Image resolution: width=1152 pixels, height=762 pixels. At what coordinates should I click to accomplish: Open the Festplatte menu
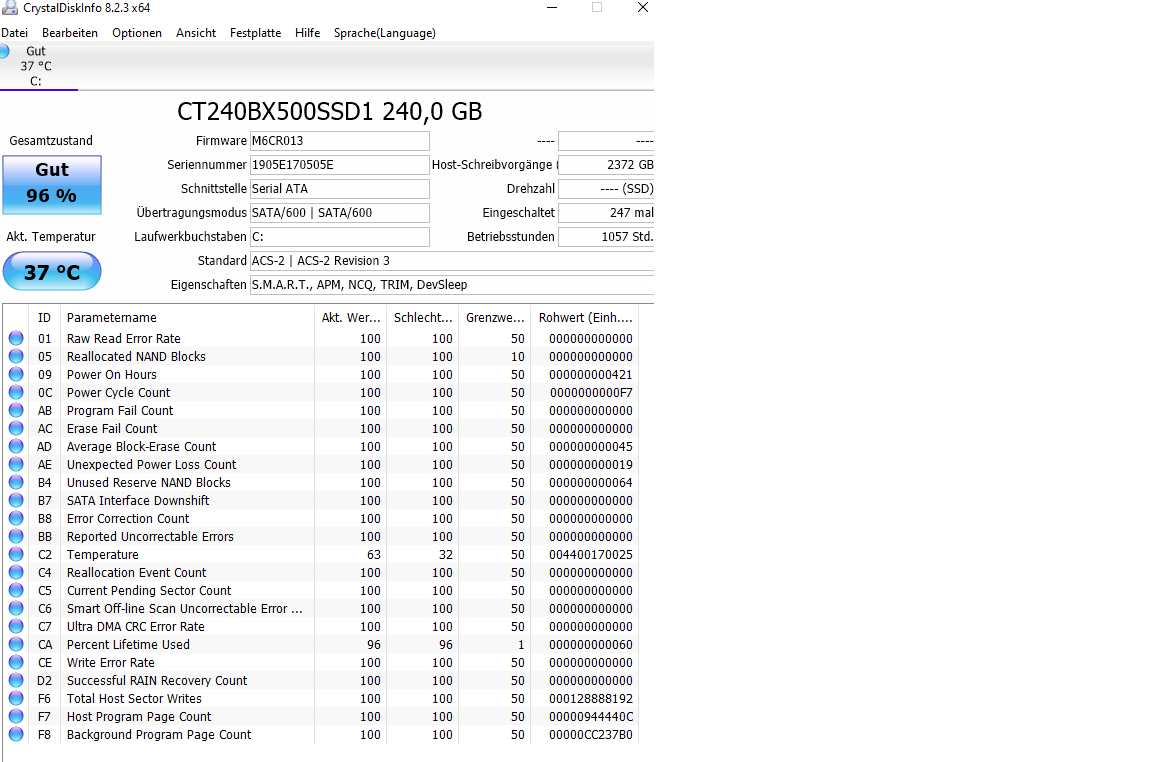click(255, 33)
